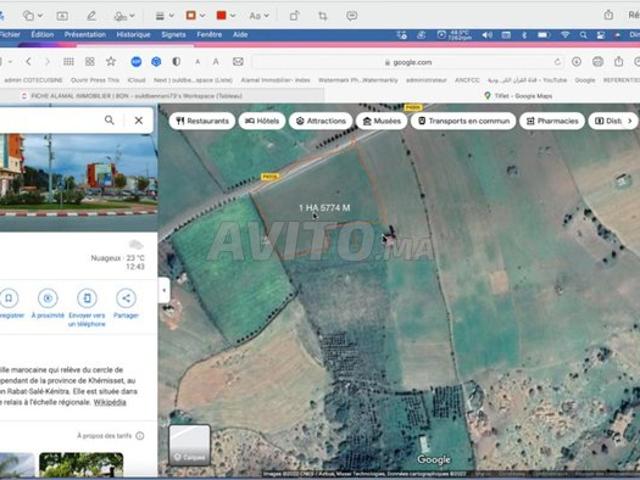Select the Transports en commun chip
The image size is (640, 480).
click(463, 121)
